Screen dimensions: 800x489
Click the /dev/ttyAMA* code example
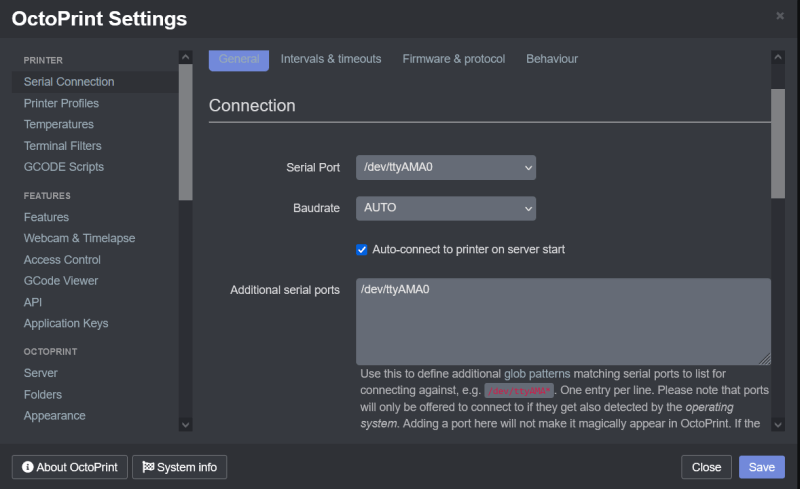click(x=519, y=391)
